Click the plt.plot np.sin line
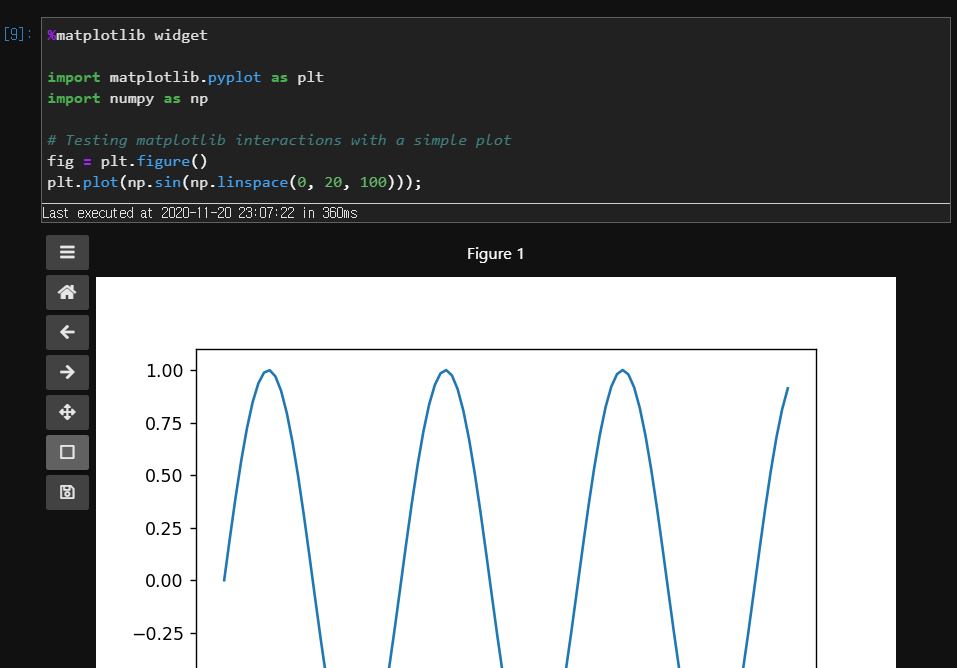 [x=234, y=183]
